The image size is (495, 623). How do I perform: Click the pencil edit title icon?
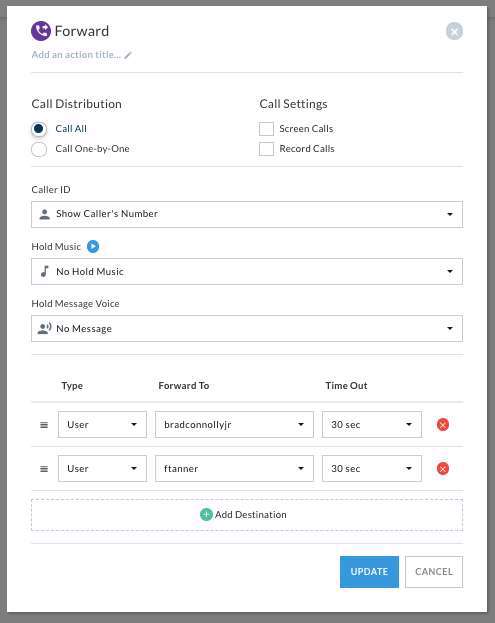coord(128,55)
